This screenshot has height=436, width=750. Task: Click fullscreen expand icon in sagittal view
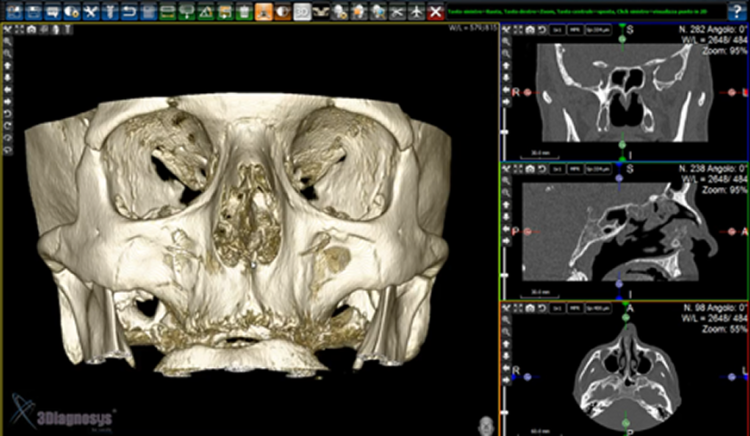518,169
